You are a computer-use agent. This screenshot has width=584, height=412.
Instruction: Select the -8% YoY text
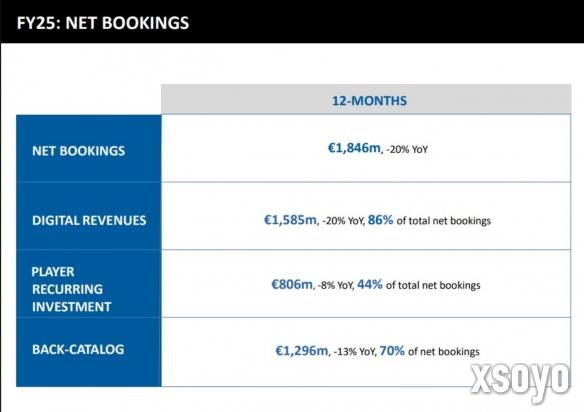pos(336,285)
